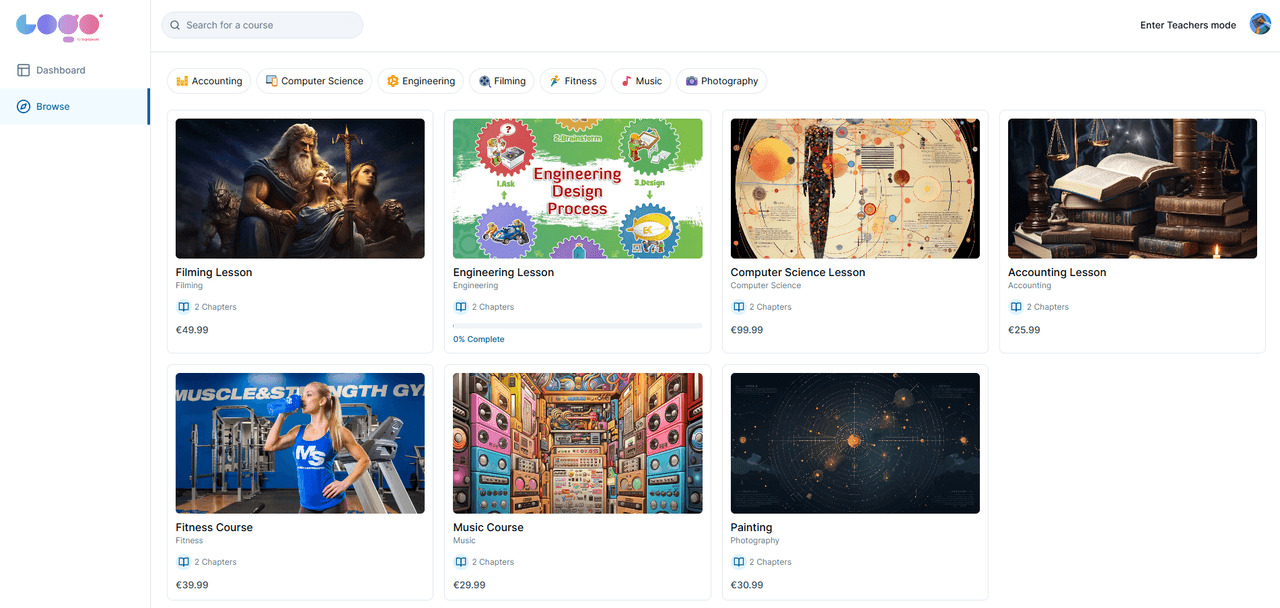Click the profile avatar in the header
The image size is (1280, 608).
[x=1259, y=23]
